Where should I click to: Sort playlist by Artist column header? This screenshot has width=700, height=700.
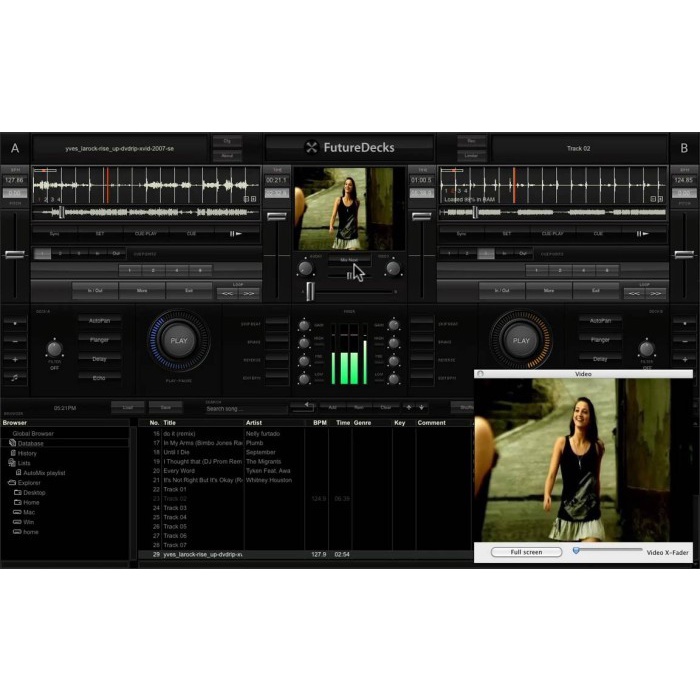(x=254, y=422)
